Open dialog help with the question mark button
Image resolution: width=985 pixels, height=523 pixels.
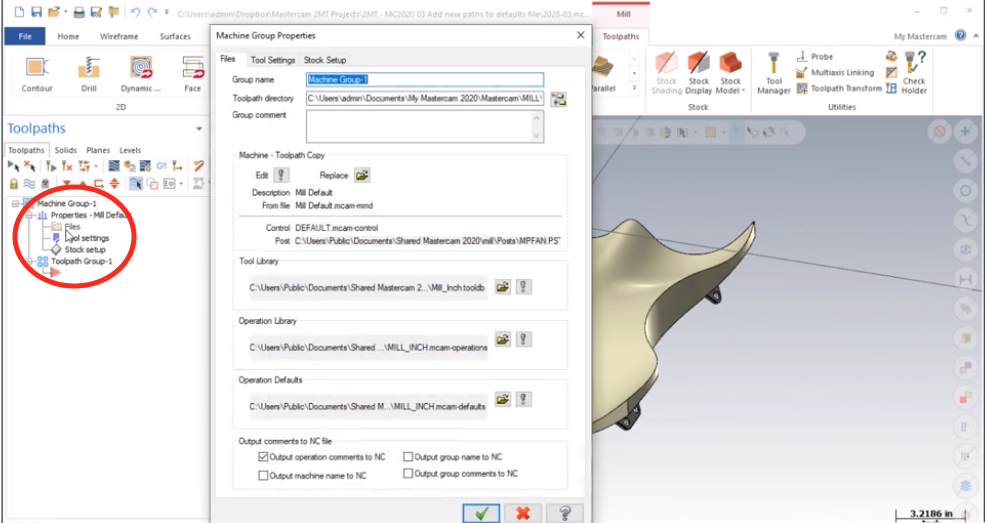click(x=564, y=513)
